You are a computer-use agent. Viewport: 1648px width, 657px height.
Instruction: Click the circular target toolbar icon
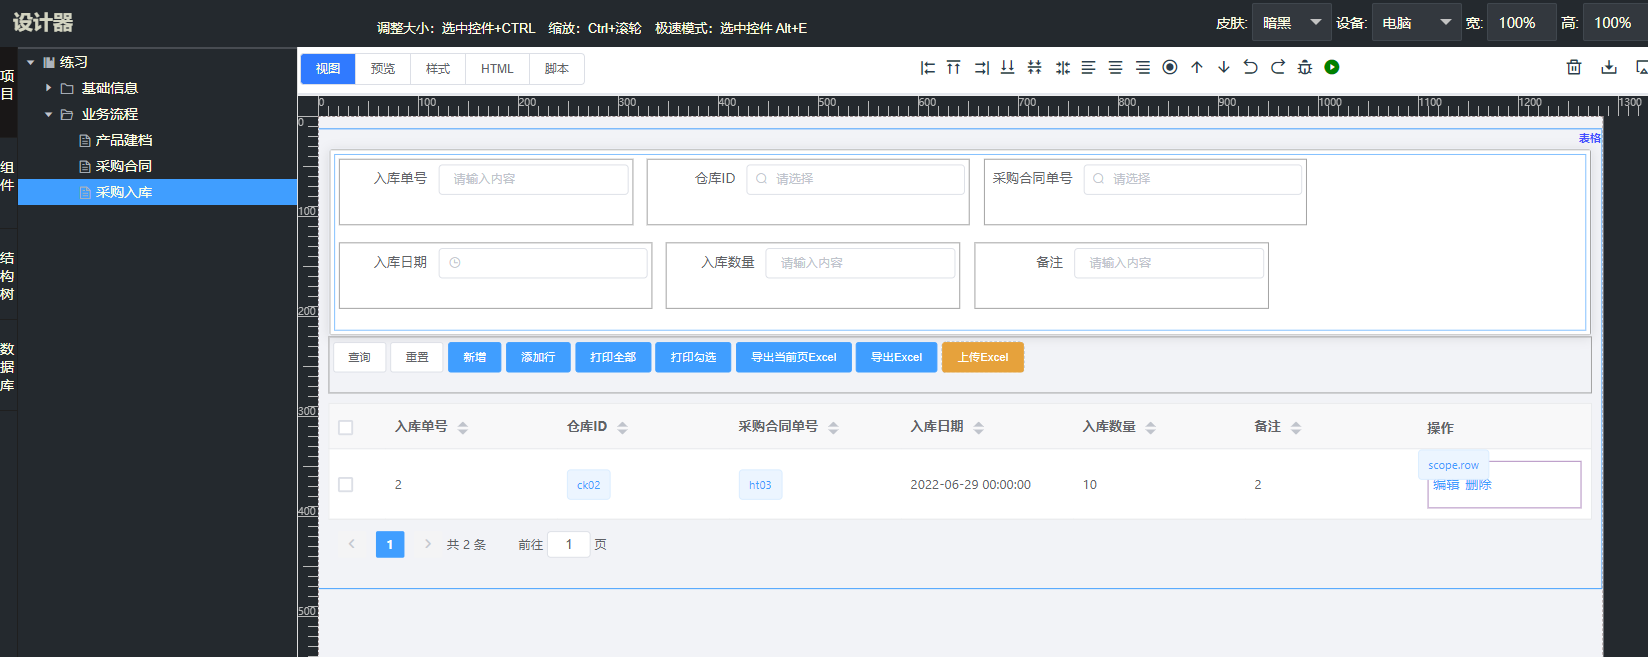tap(1170, 67)
